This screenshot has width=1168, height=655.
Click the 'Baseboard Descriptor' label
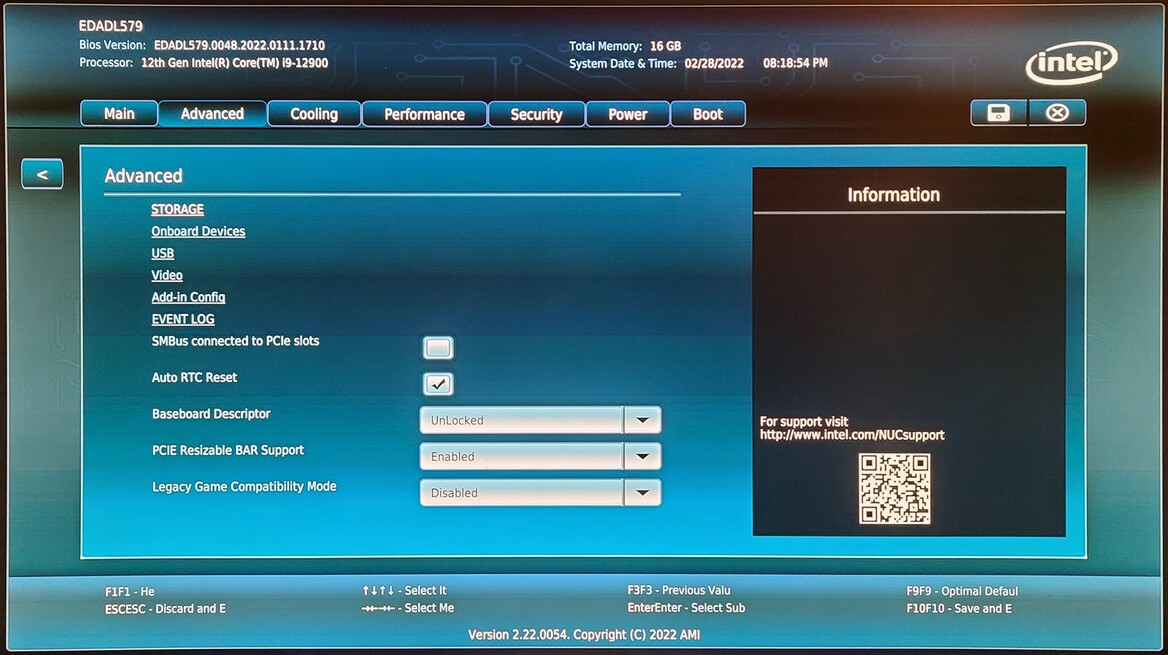211,414
